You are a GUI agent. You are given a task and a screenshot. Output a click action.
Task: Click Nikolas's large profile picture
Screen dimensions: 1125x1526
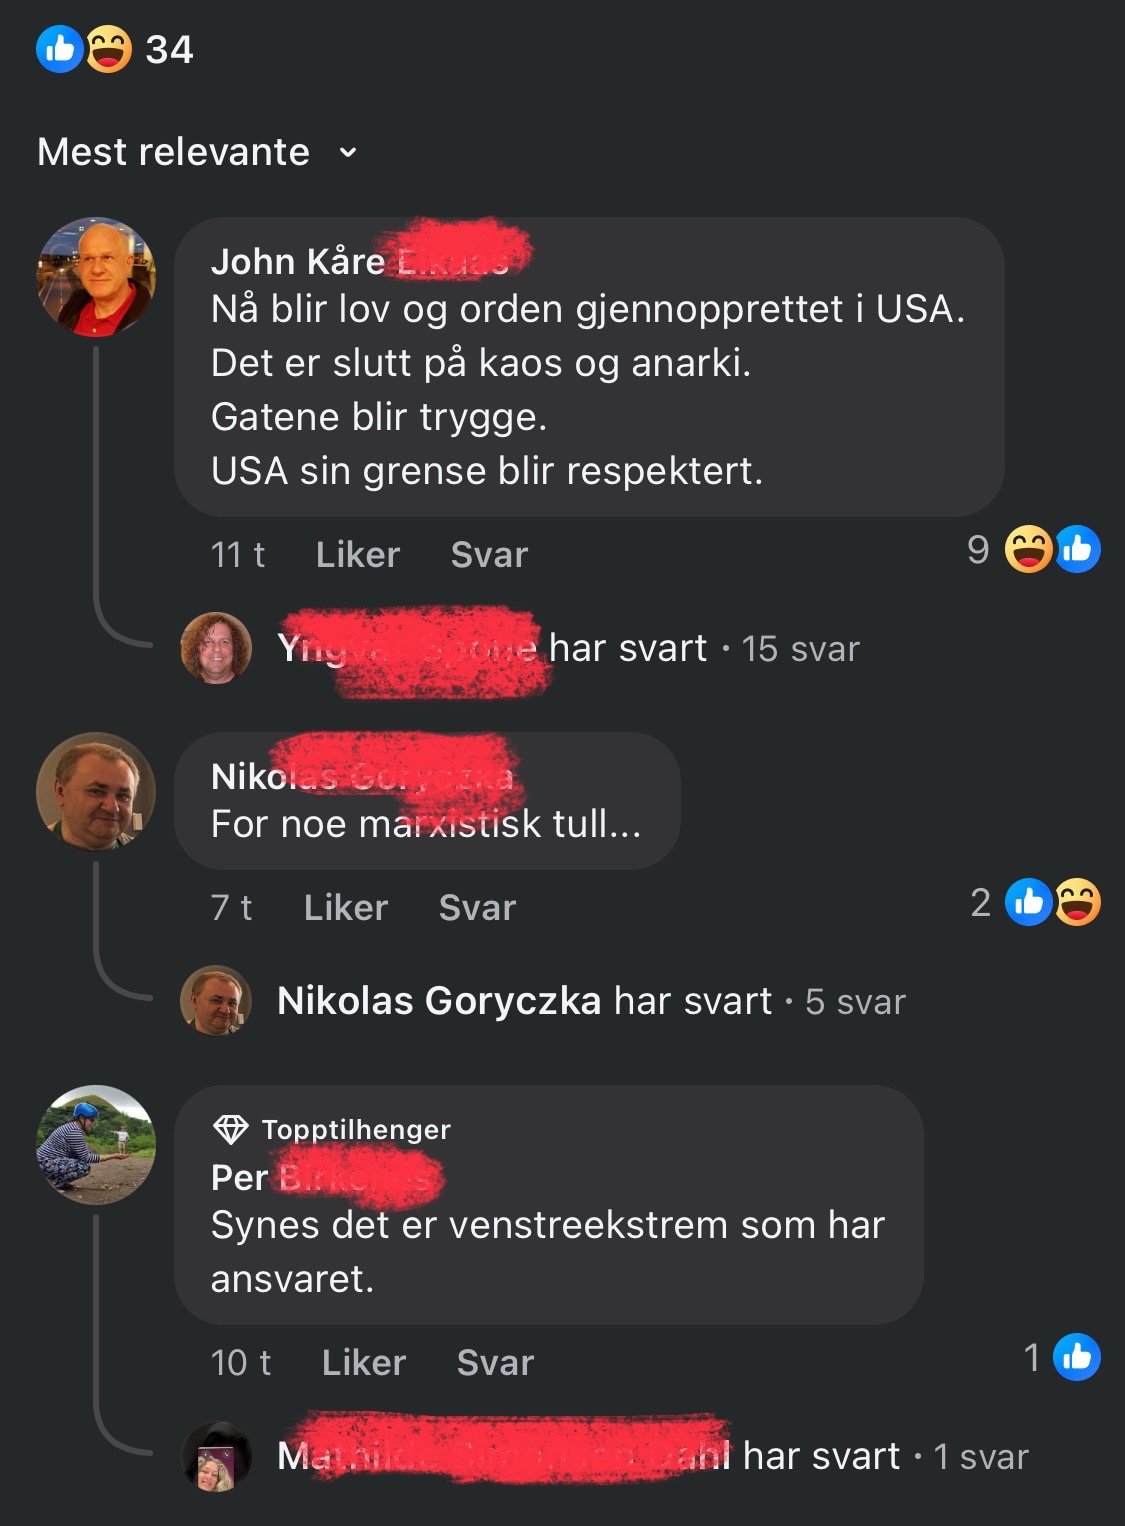point(96,792)
